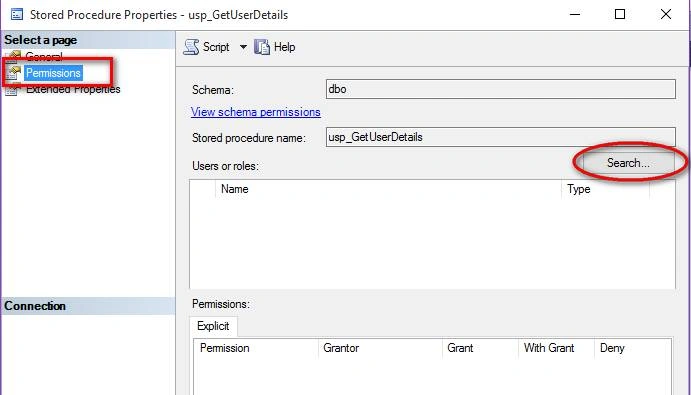Click the Stored procedure name field
The width and height of the screenshot is (691, 395).
pyautogui.click(x=501, y=137)
